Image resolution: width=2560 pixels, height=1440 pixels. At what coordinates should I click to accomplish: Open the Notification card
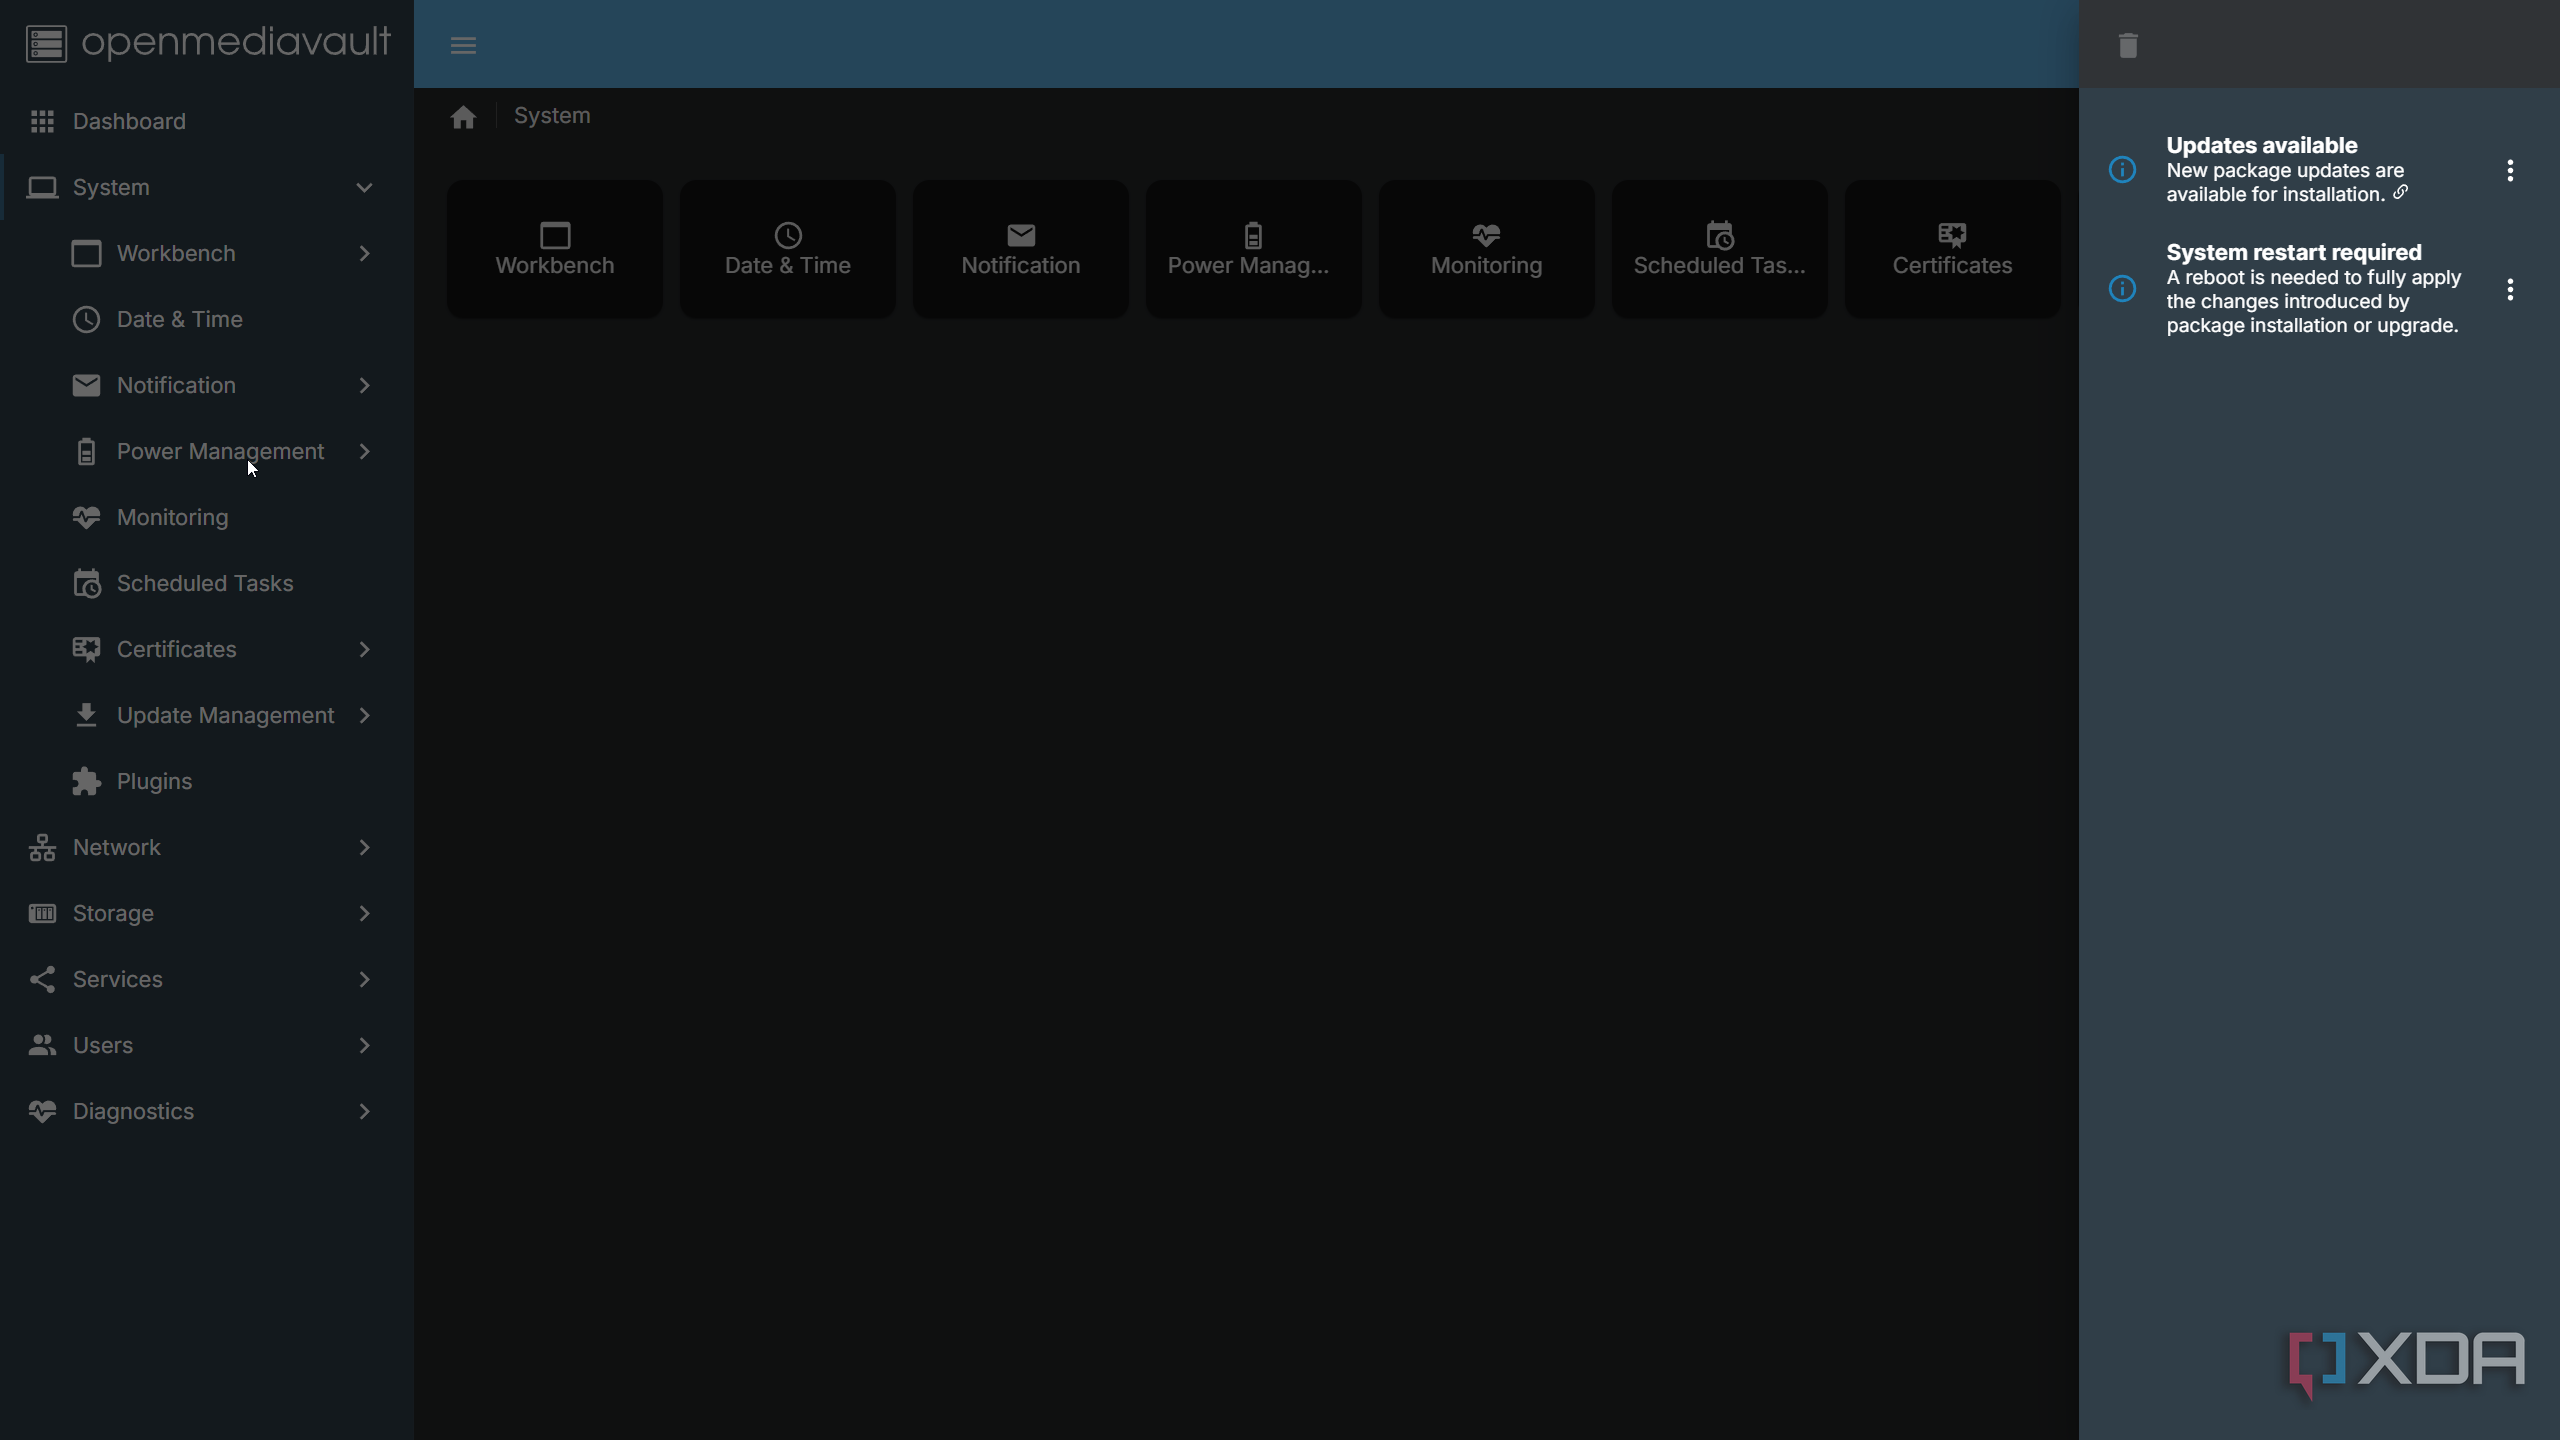pos(1021,249)
